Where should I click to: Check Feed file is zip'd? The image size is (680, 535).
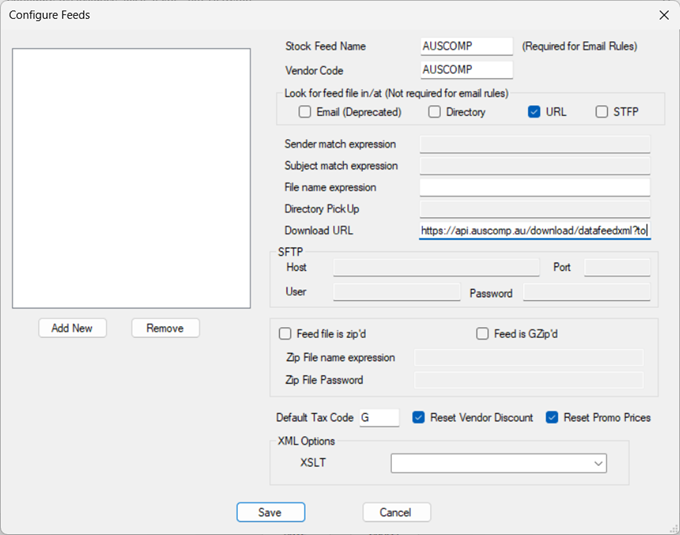[x=287, y=334]
